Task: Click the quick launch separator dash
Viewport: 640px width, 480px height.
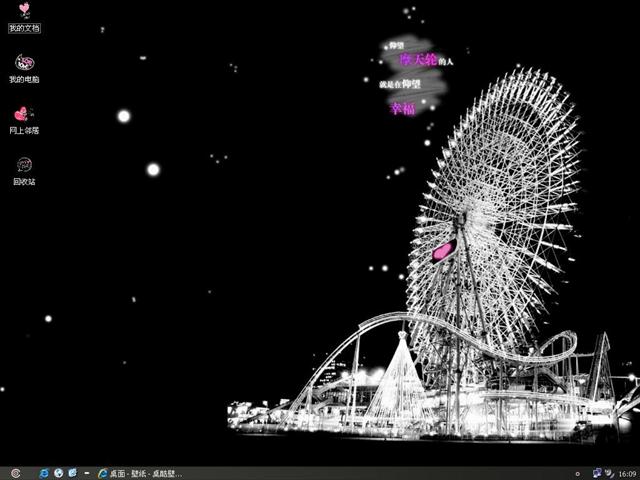Action: point(87,472)
